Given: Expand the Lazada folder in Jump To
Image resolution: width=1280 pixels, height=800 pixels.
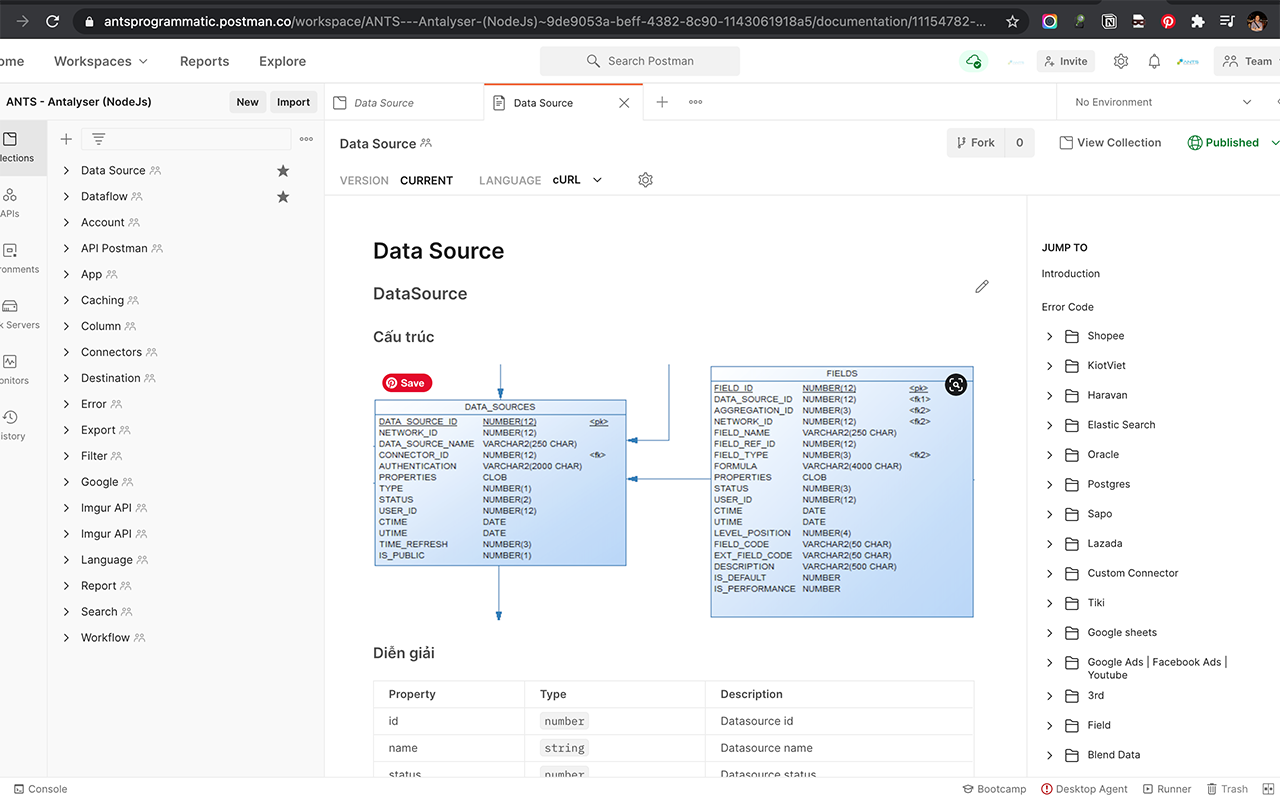Looking at the screenshot, I should tap(1050, 544).
